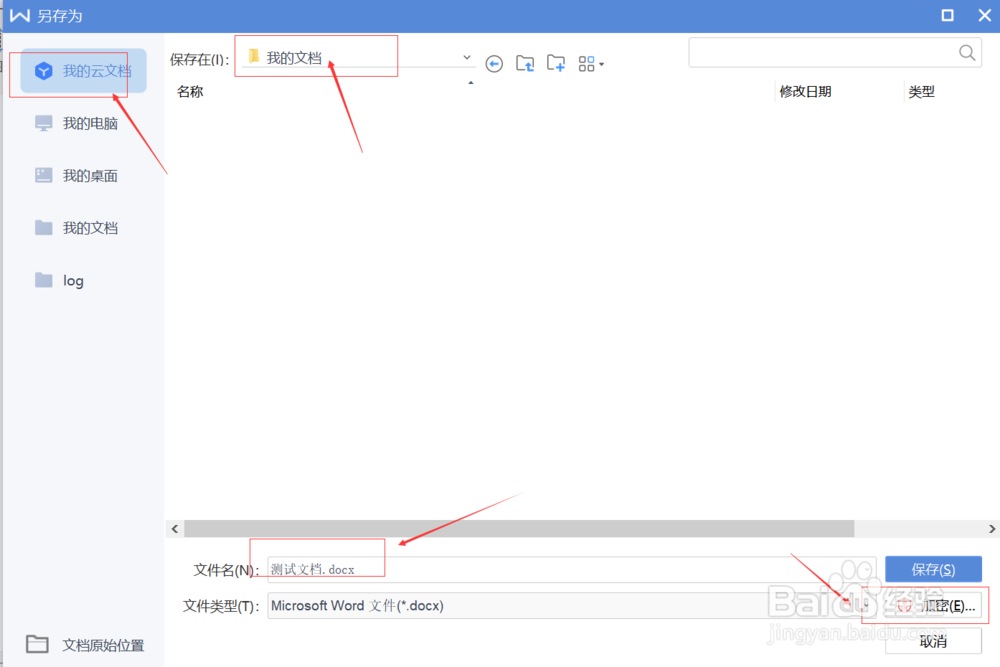Click the 文件名 input showing 测试文档.docx
Viewport: 1000px width, 667px height.
[320, 568]
